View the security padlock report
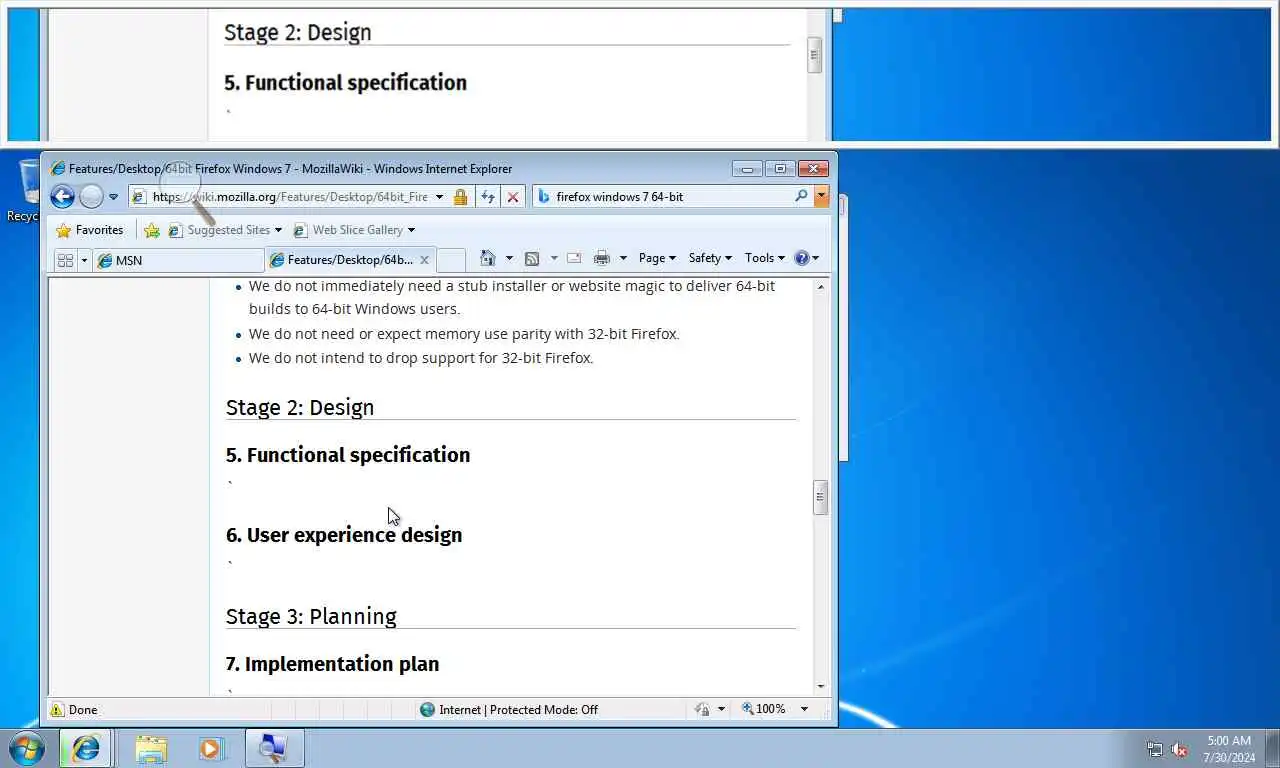 coord(460,197)
